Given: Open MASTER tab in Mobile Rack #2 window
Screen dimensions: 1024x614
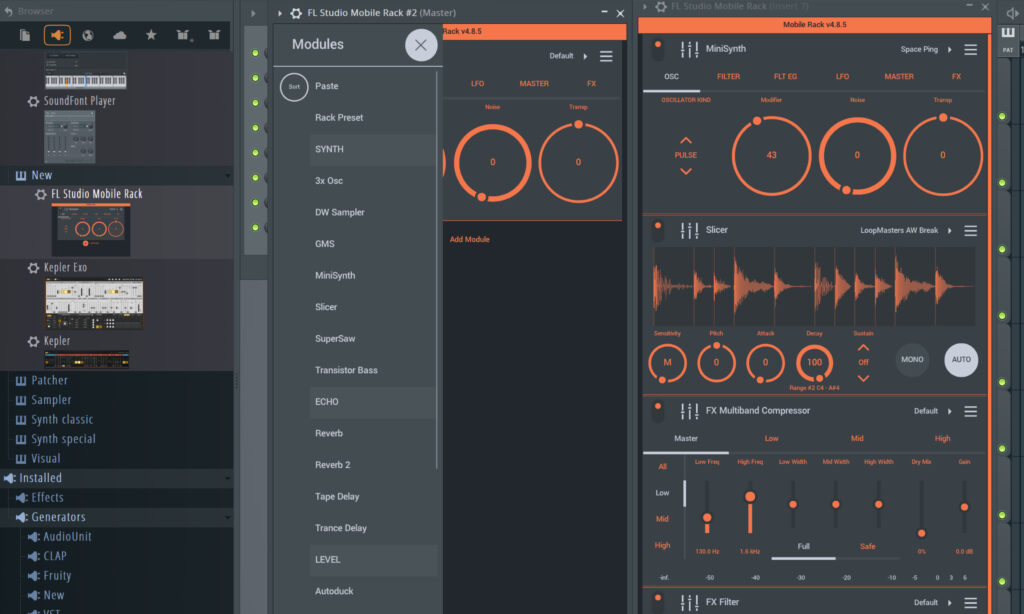Looking at the screenshot, I should pos(534,84).
